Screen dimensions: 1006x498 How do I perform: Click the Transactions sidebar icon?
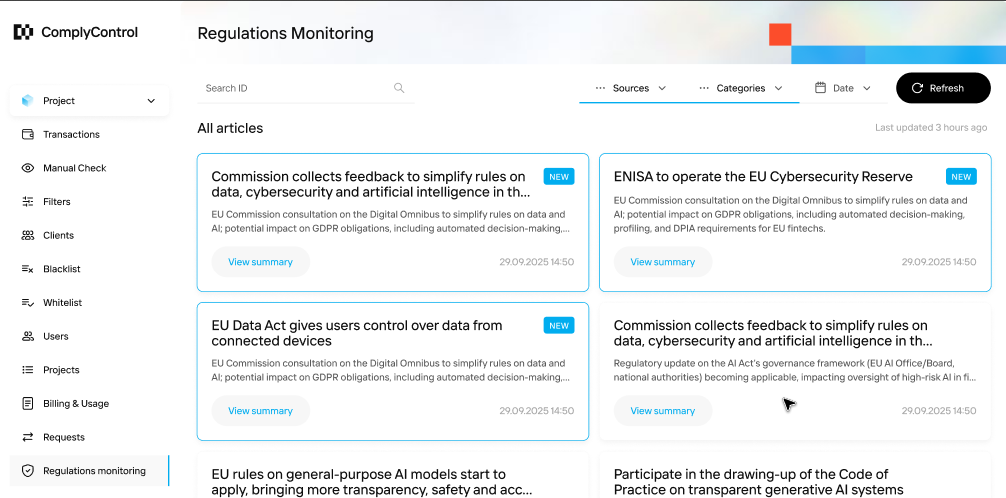28,134
